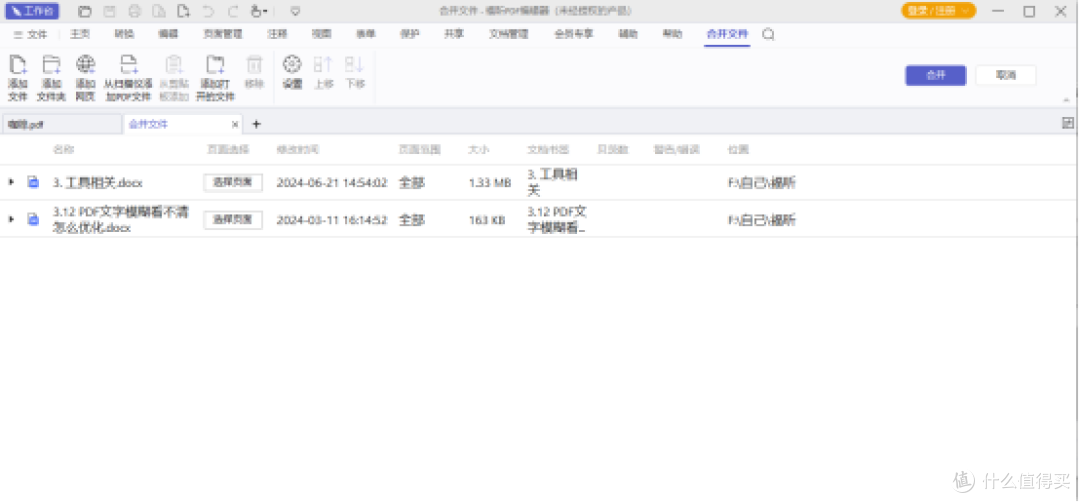Click the greyed add from clipboard icon

pyautogui.click(x=174, y=65)
